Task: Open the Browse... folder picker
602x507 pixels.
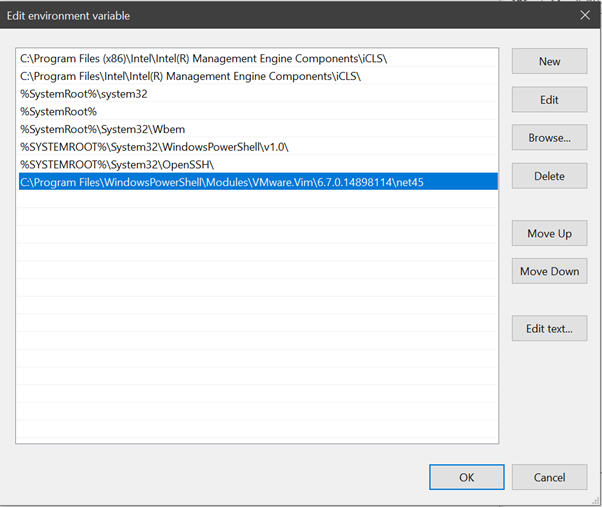Action: tap(549, 138)
